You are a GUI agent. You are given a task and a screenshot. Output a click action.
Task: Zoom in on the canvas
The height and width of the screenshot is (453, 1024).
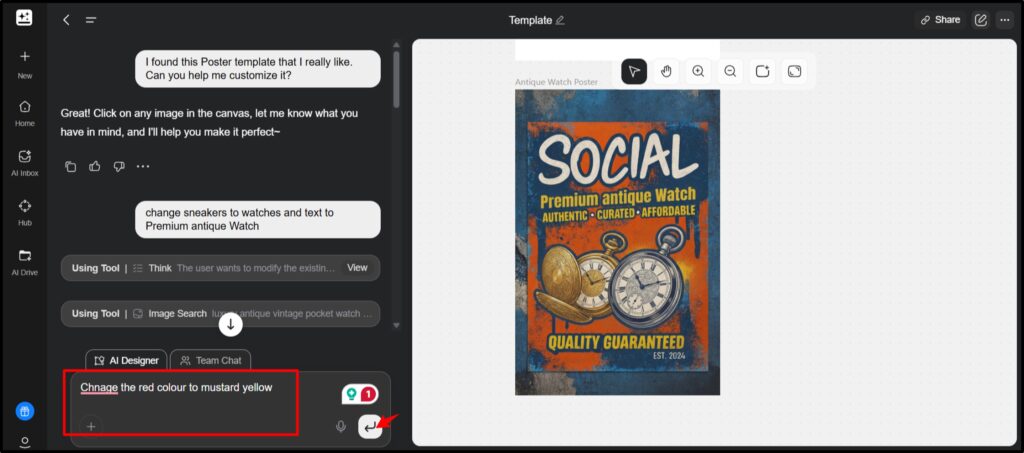(x=698, y=71)
